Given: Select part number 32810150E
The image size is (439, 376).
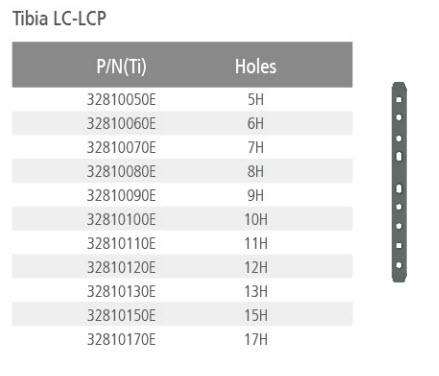Looking at the screenshot, I should (121, 316).
